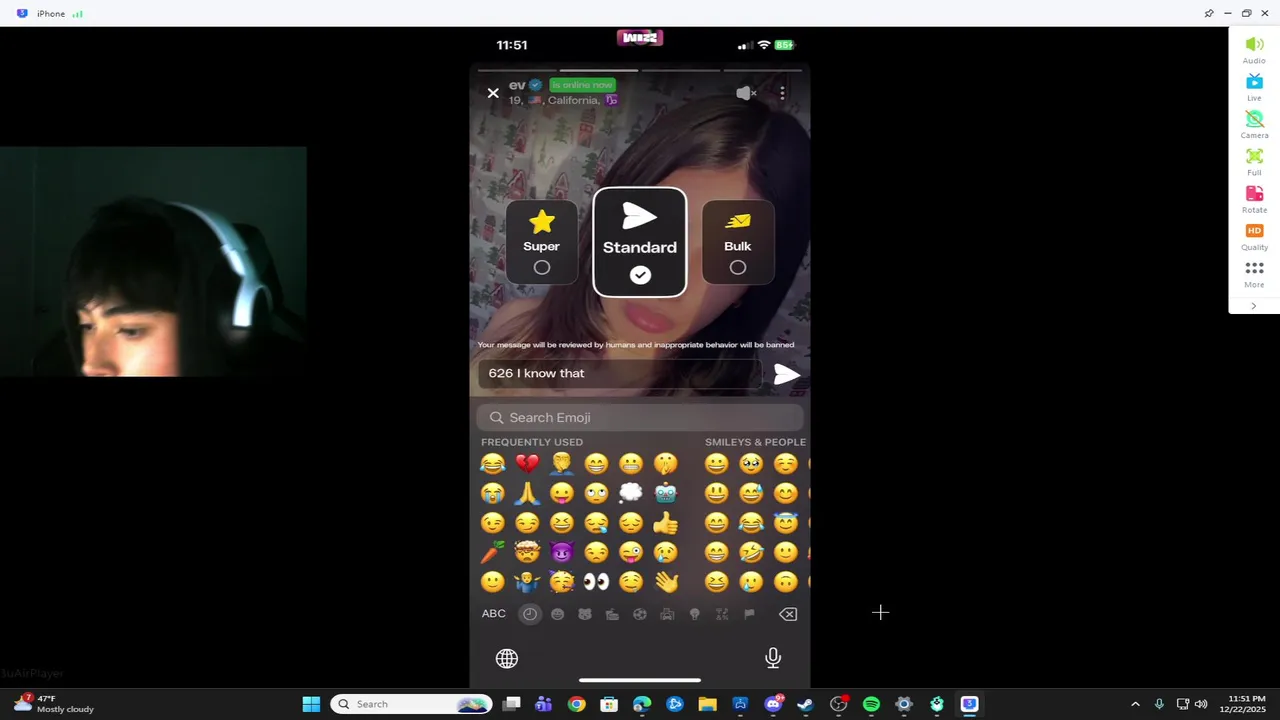Jump to smileys emoji category tab
Image resolution: width=1280 pixels, height=720 pixels.
click(557, 614)
